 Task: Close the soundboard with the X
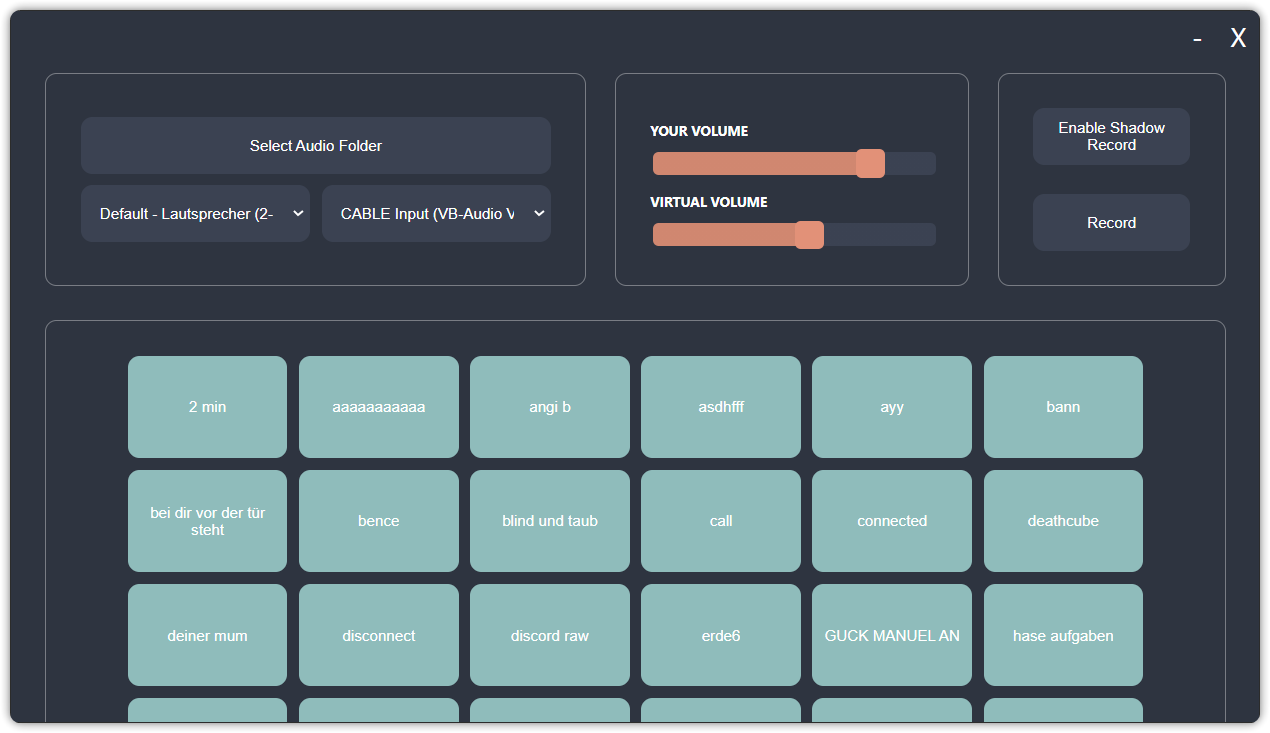[x=1238, y=39]
